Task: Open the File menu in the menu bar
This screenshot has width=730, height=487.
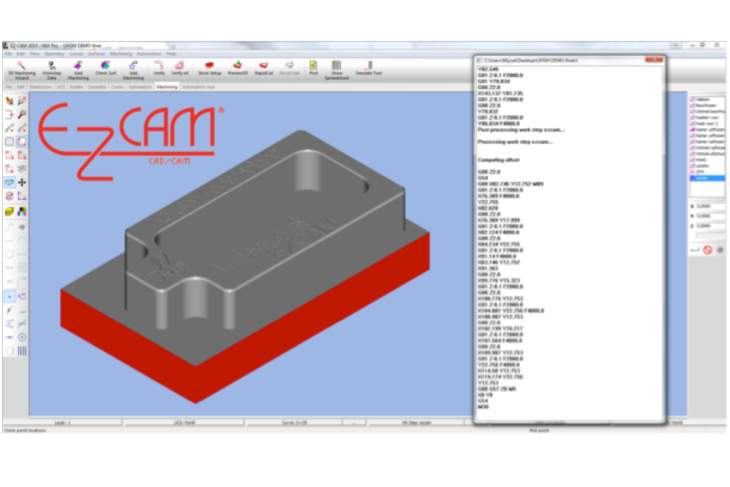Action: click(8, 54)
